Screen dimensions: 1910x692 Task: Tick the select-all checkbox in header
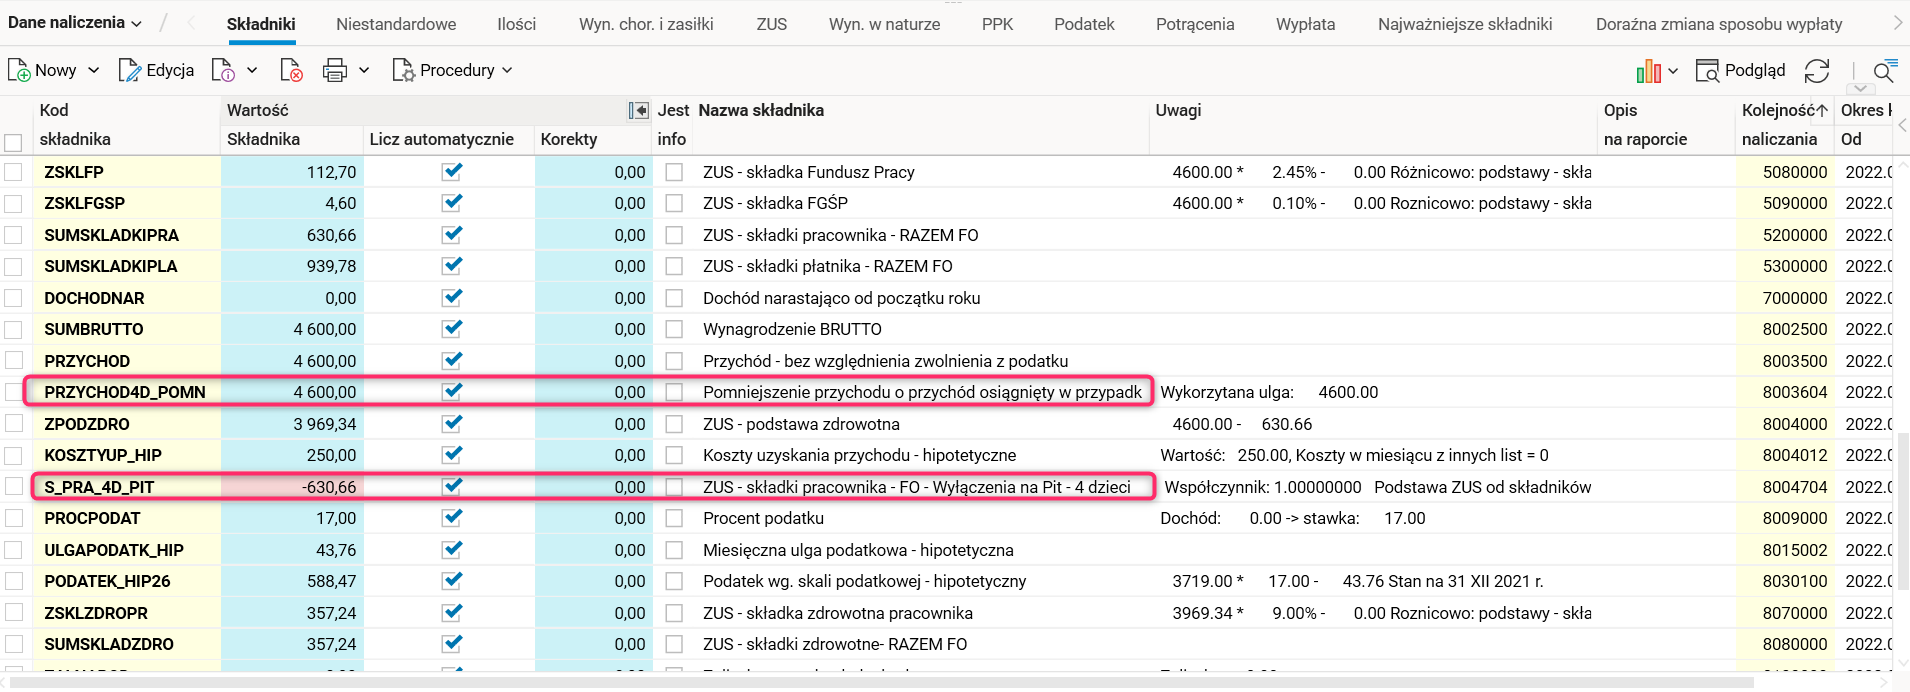coord(13,142)
